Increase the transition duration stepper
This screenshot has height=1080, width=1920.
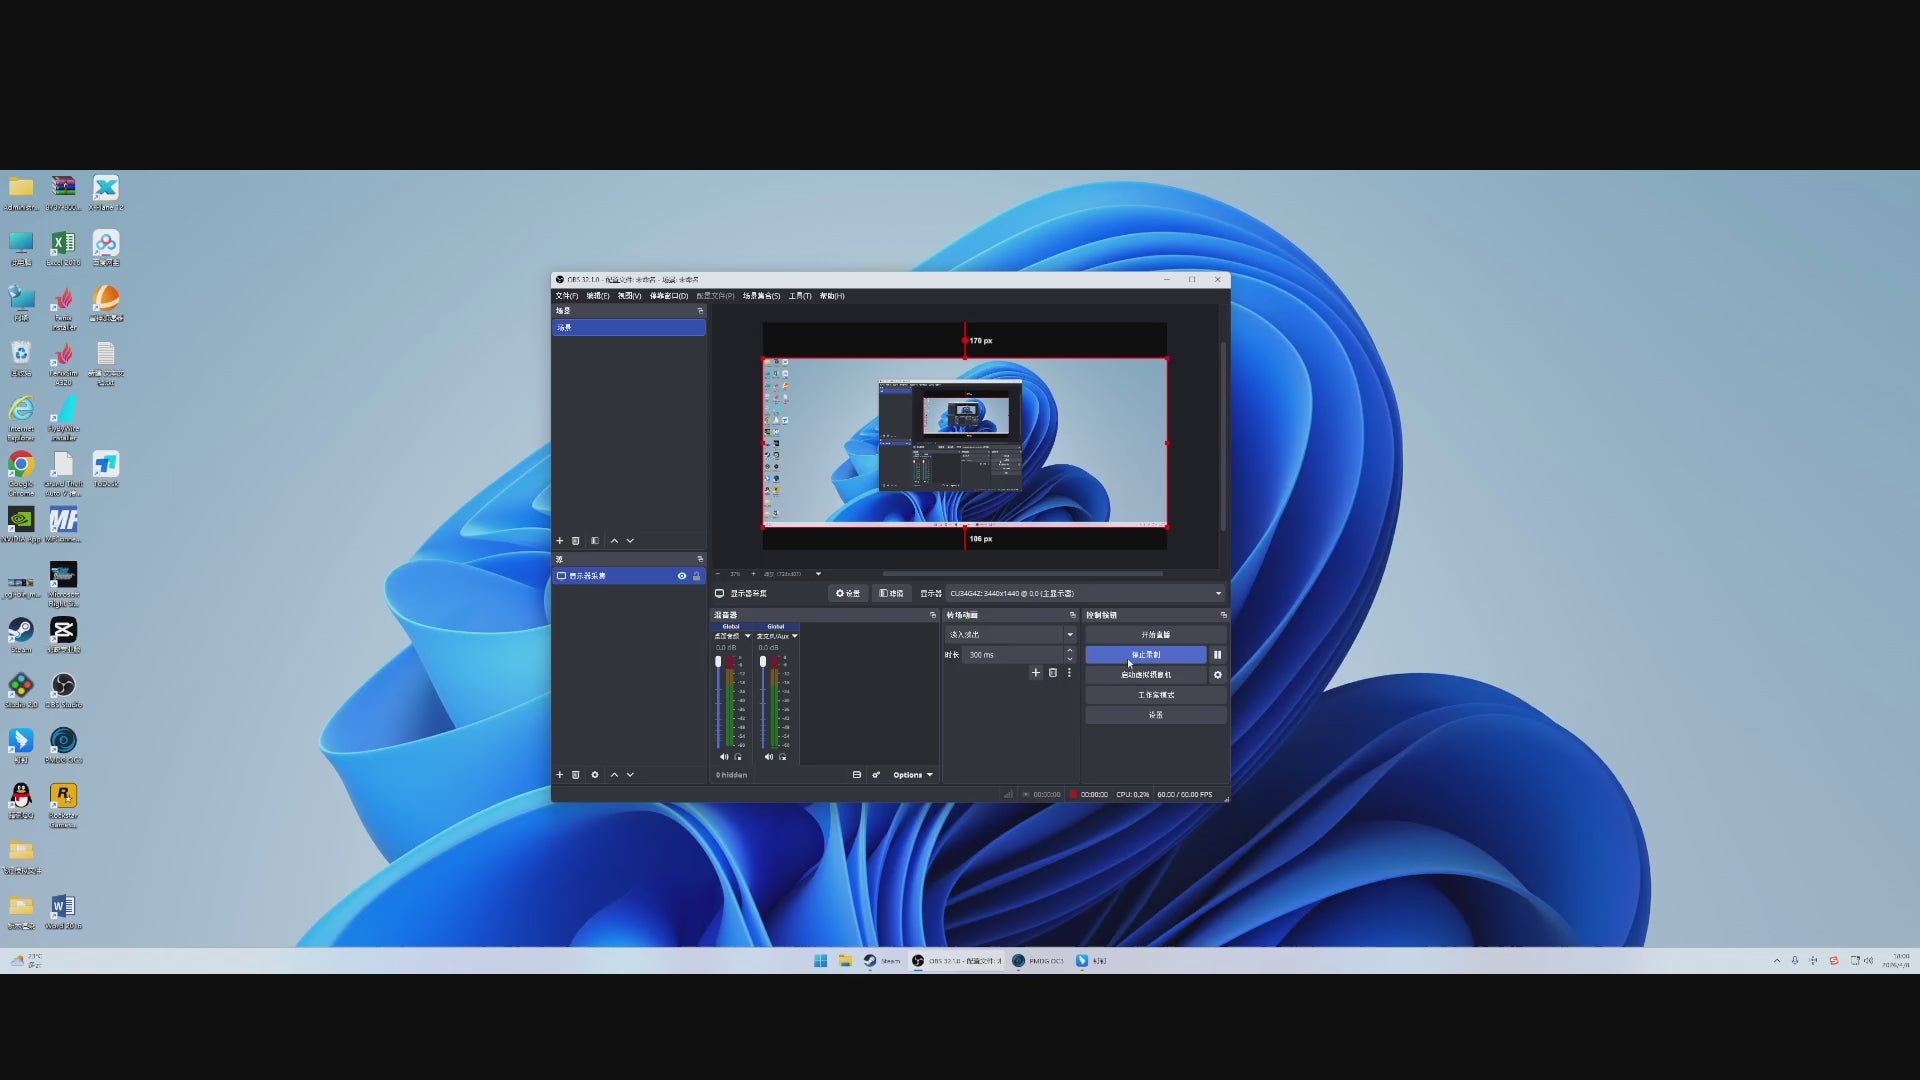point(1070,651)
